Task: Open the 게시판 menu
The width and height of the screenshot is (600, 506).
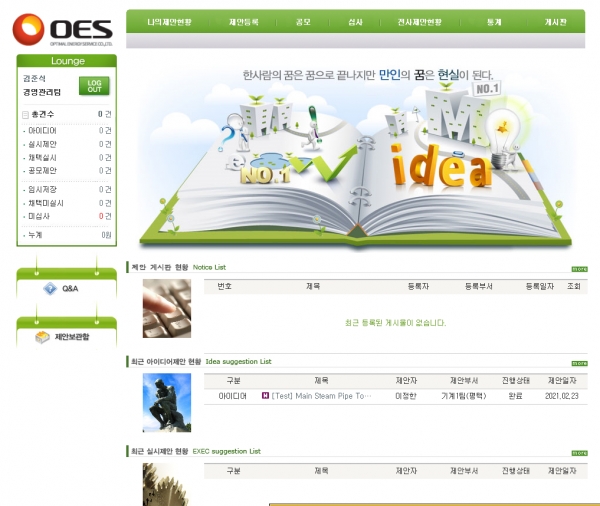Action: [x=555, y=21]
